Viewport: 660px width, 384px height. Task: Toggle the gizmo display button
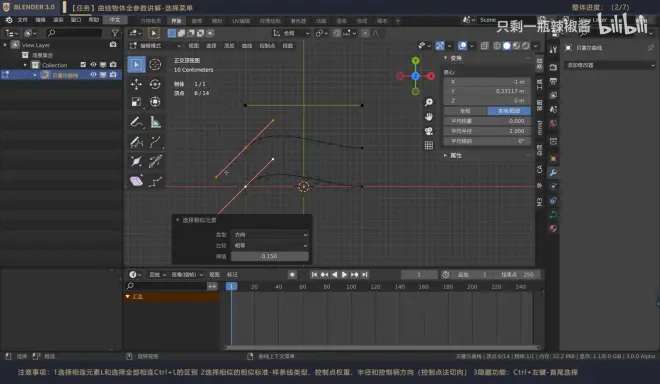(440, 45)
